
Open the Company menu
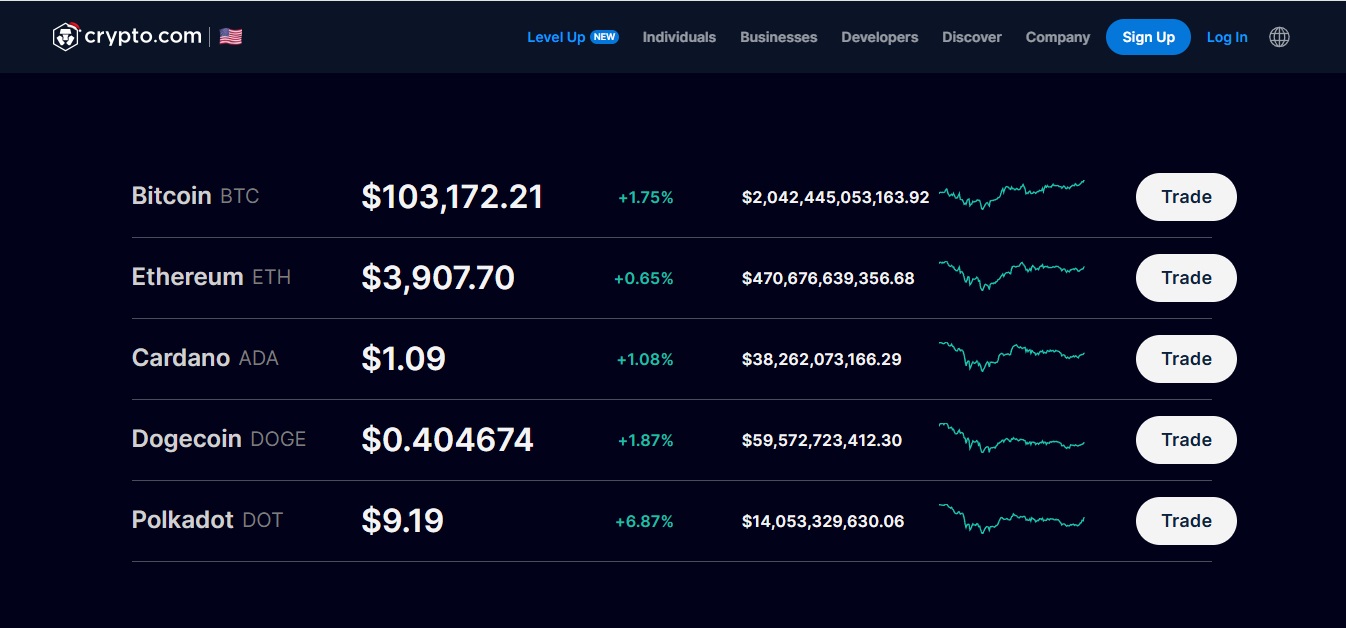1057,37
